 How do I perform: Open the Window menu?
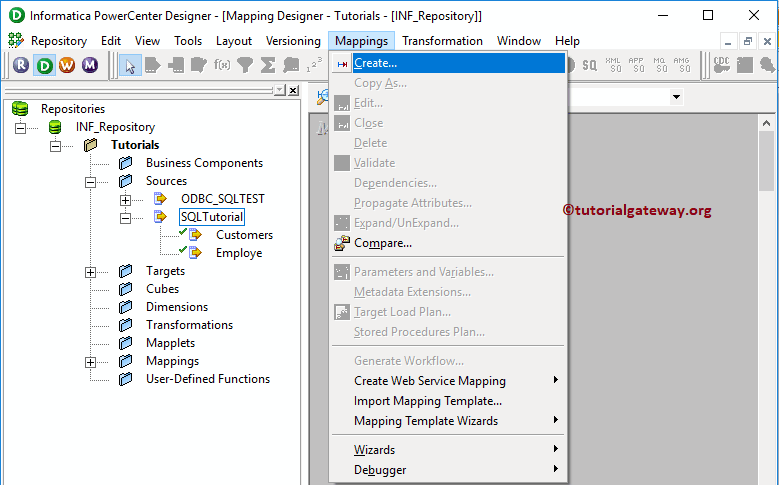pos(519,41)
